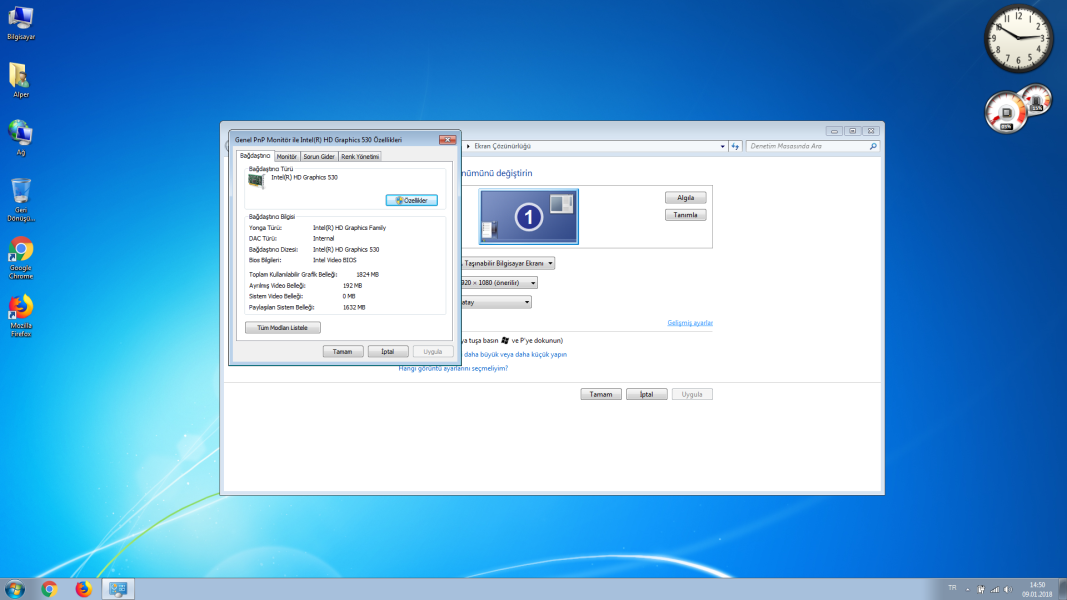Launch Mozilla Firefox from desktop shortcut
Viewport: 1067px width, 600px height.
pos(20,307)
